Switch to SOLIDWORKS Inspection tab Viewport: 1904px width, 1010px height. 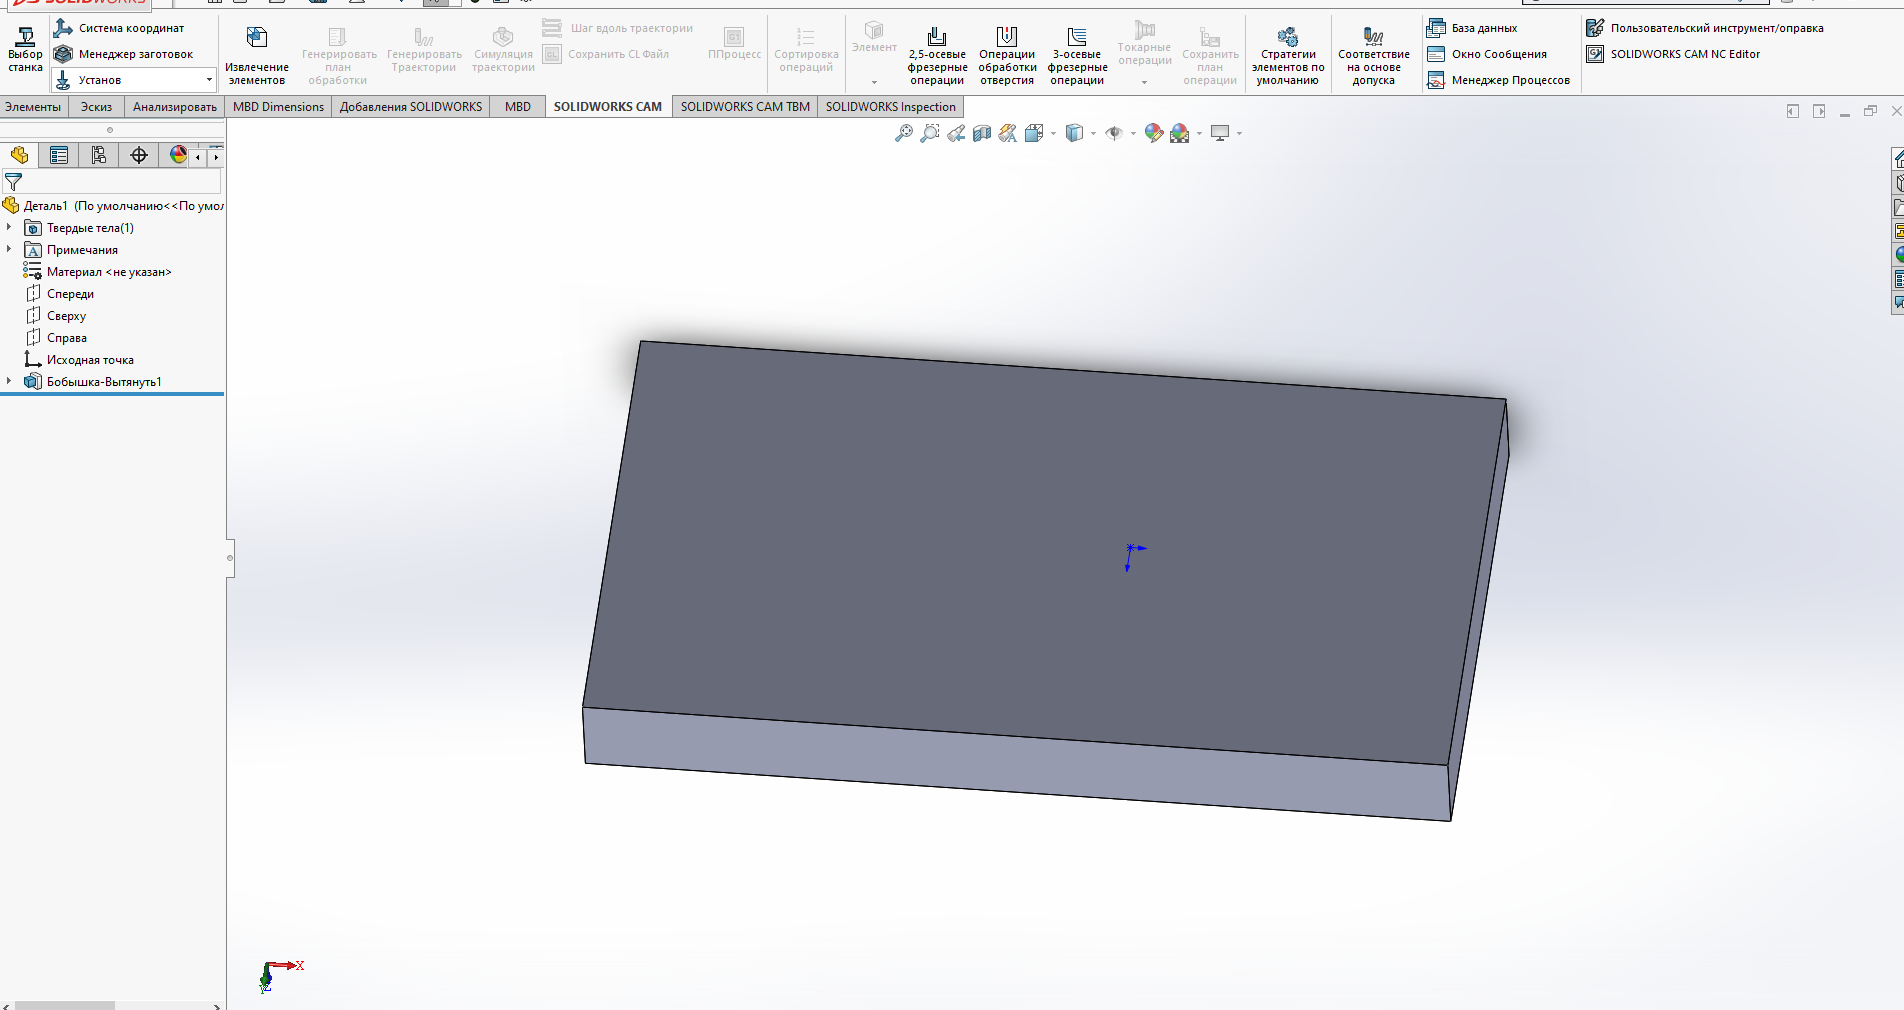pyautogui.click(x=891, y=107)
